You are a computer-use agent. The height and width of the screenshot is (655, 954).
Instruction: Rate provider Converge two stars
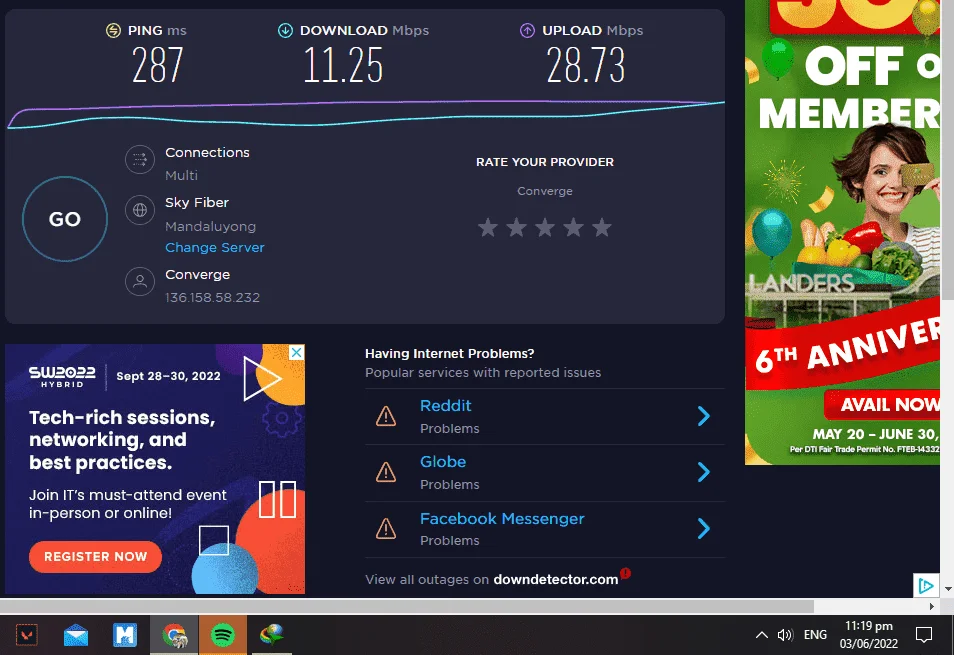point(516,227)
